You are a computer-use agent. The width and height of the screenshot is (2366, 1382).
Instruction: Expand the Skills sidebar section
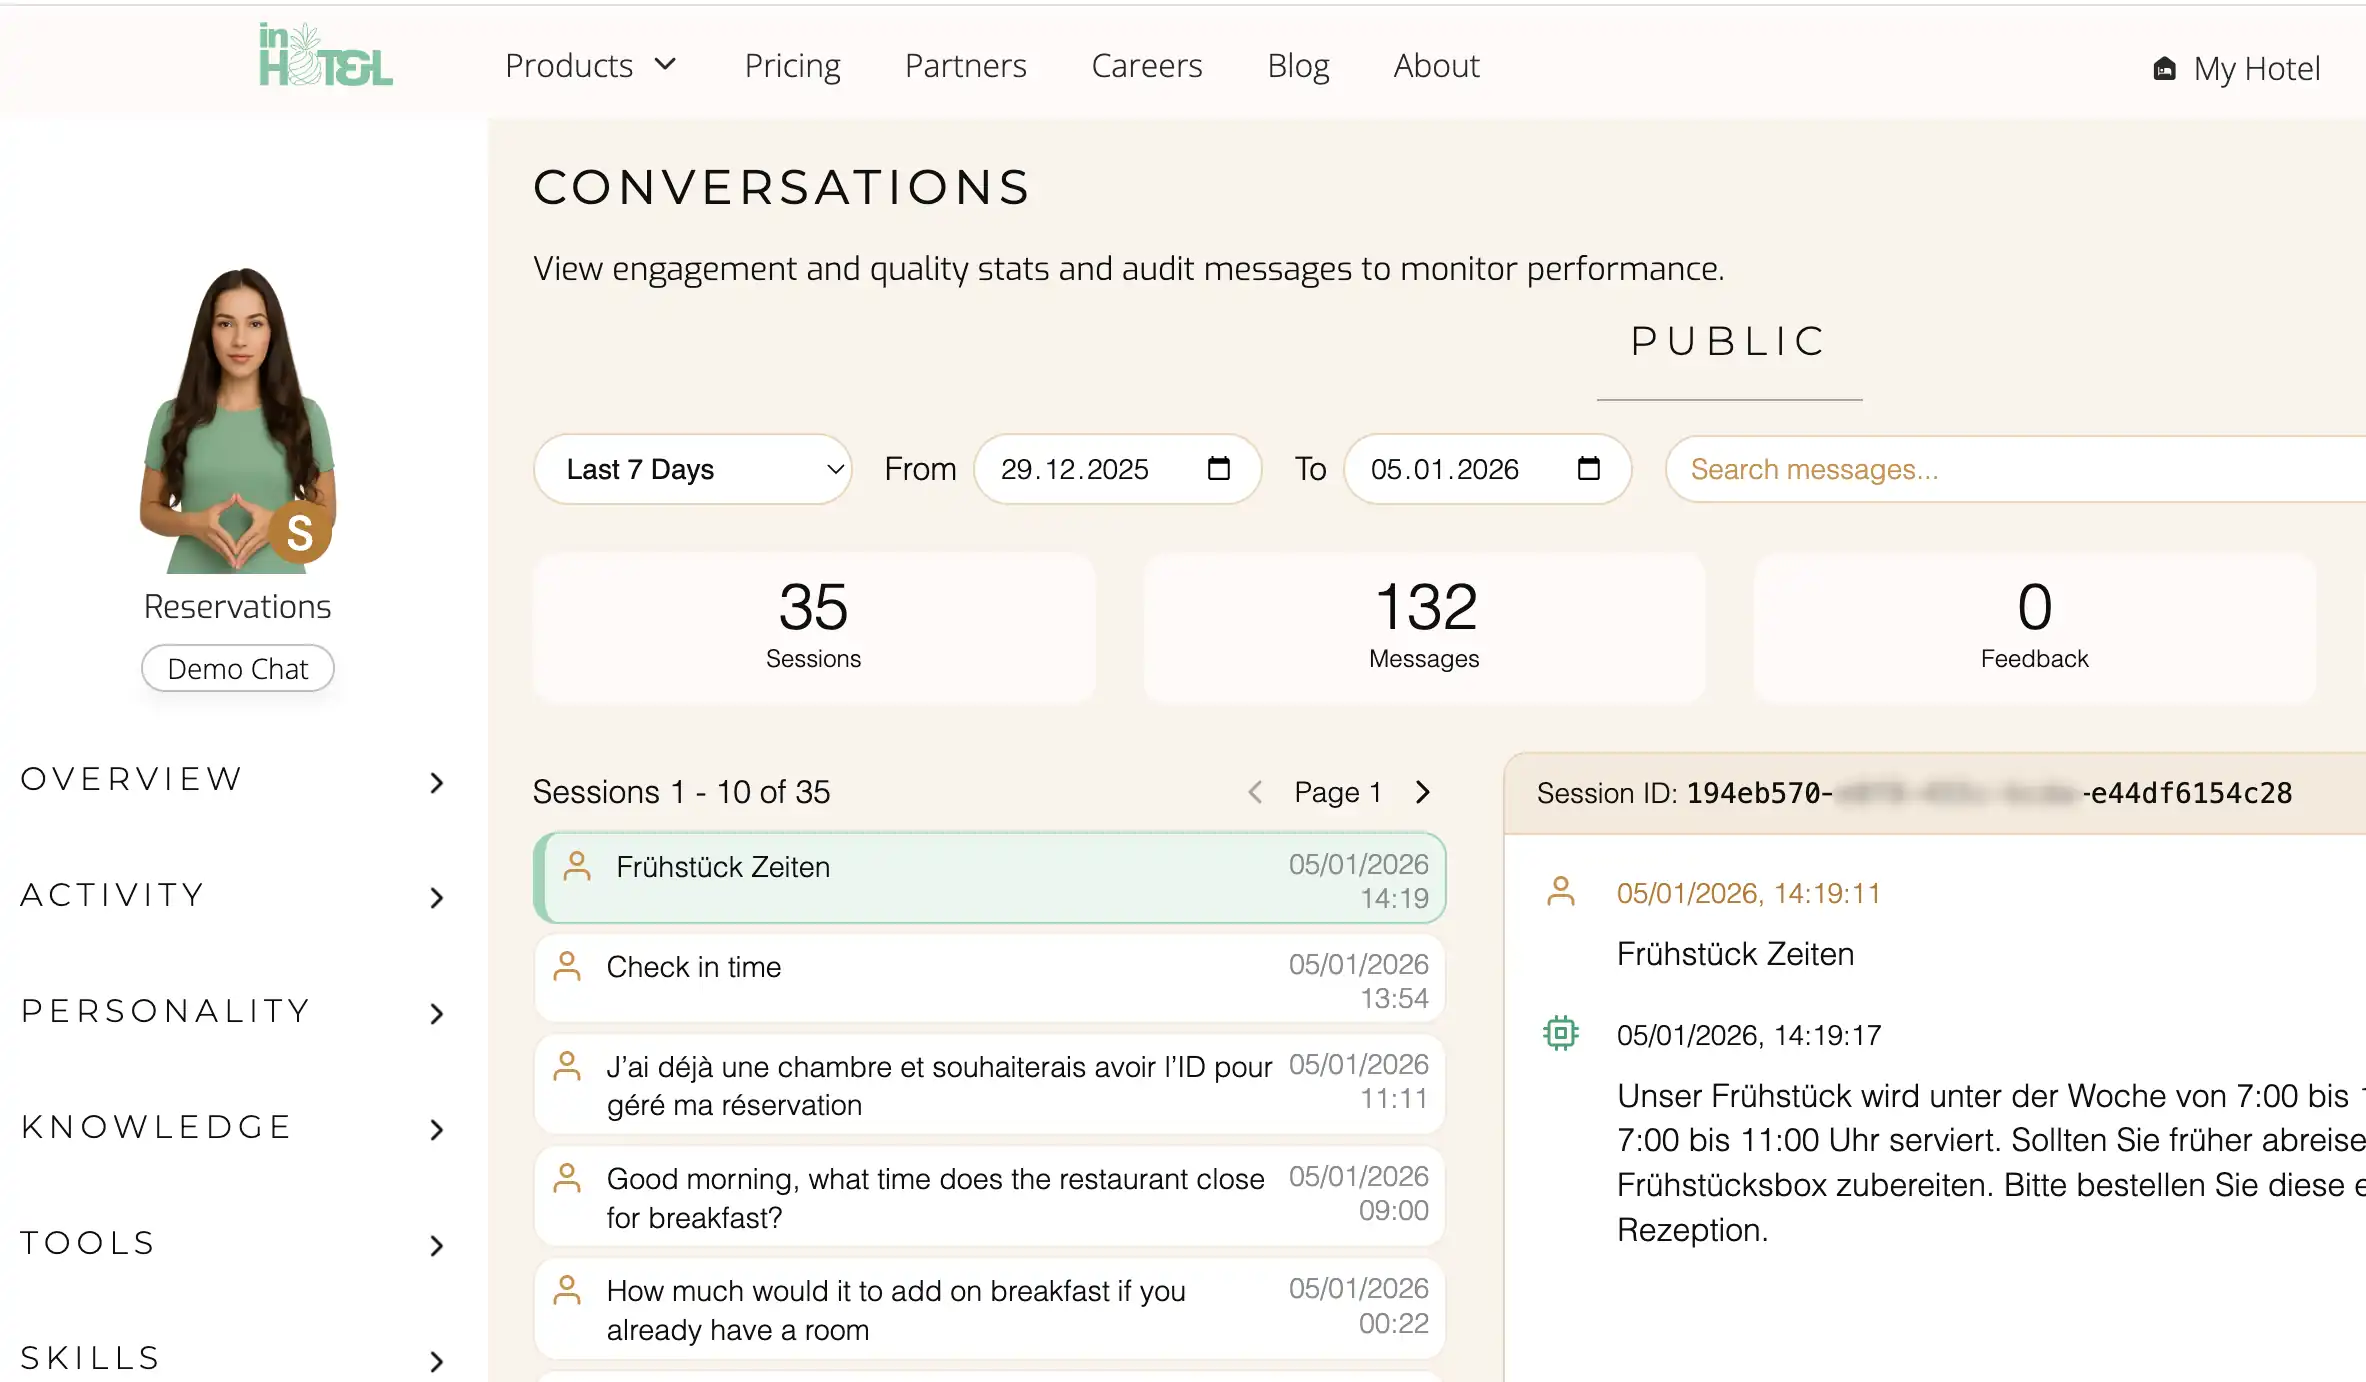coord(232,1359)
